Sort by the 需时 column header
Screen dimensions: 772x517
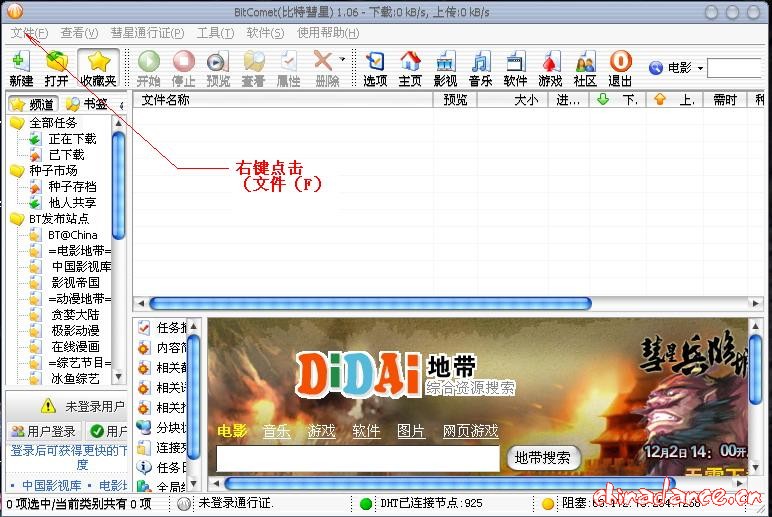pyautogui.click(x=725, y=100)
